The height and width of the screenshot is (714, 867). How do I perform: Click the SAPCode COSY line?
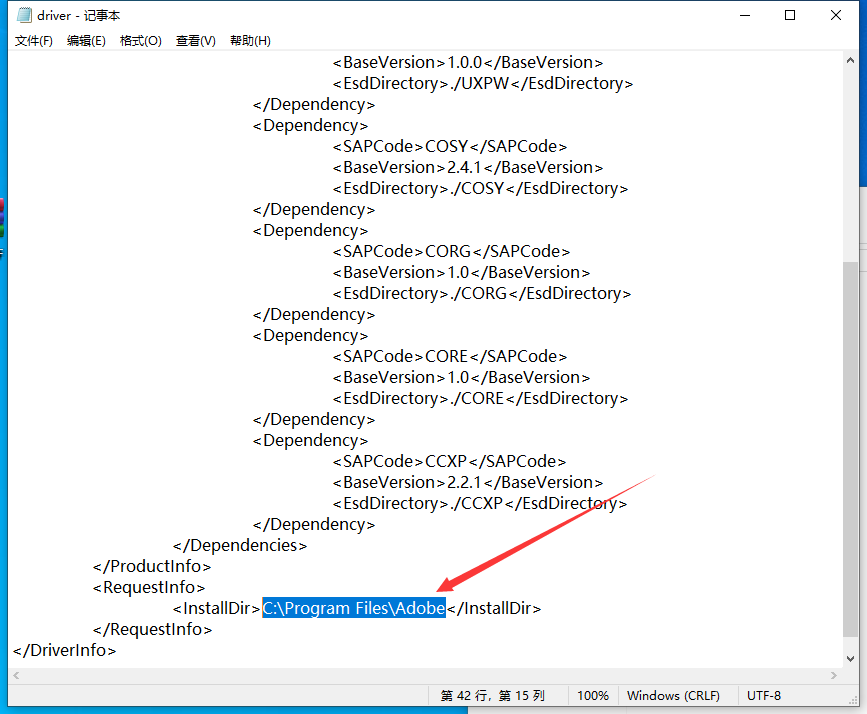point(450,146)
